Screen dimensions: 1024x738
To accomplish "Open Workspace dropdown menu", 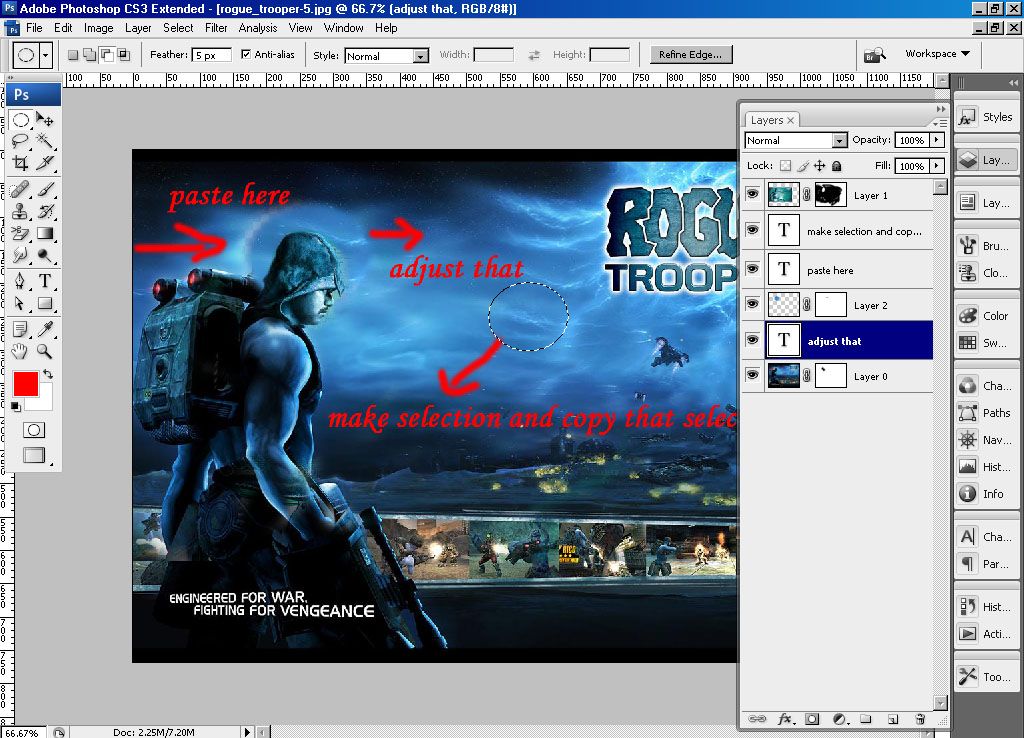I will coord(937,54).
